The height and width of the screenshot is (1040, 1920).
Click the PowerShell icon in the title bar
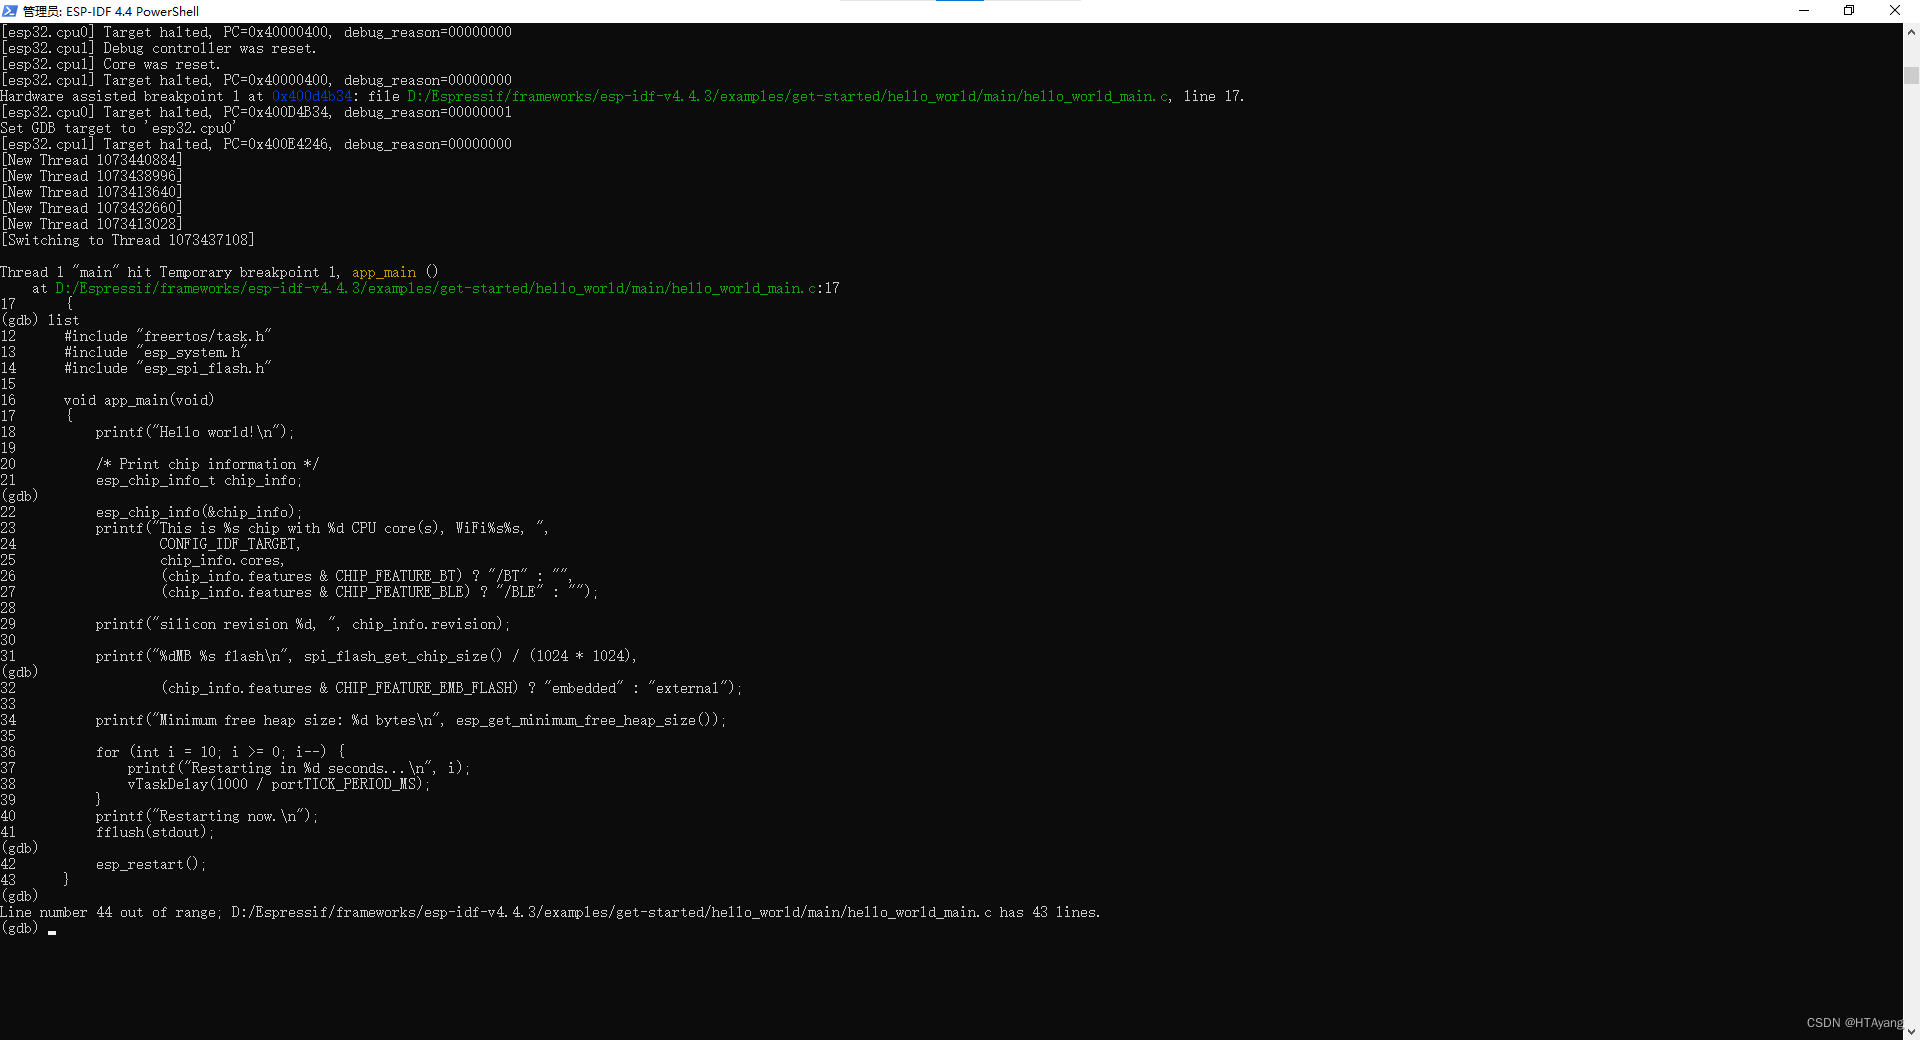click(x=10, y=11)
